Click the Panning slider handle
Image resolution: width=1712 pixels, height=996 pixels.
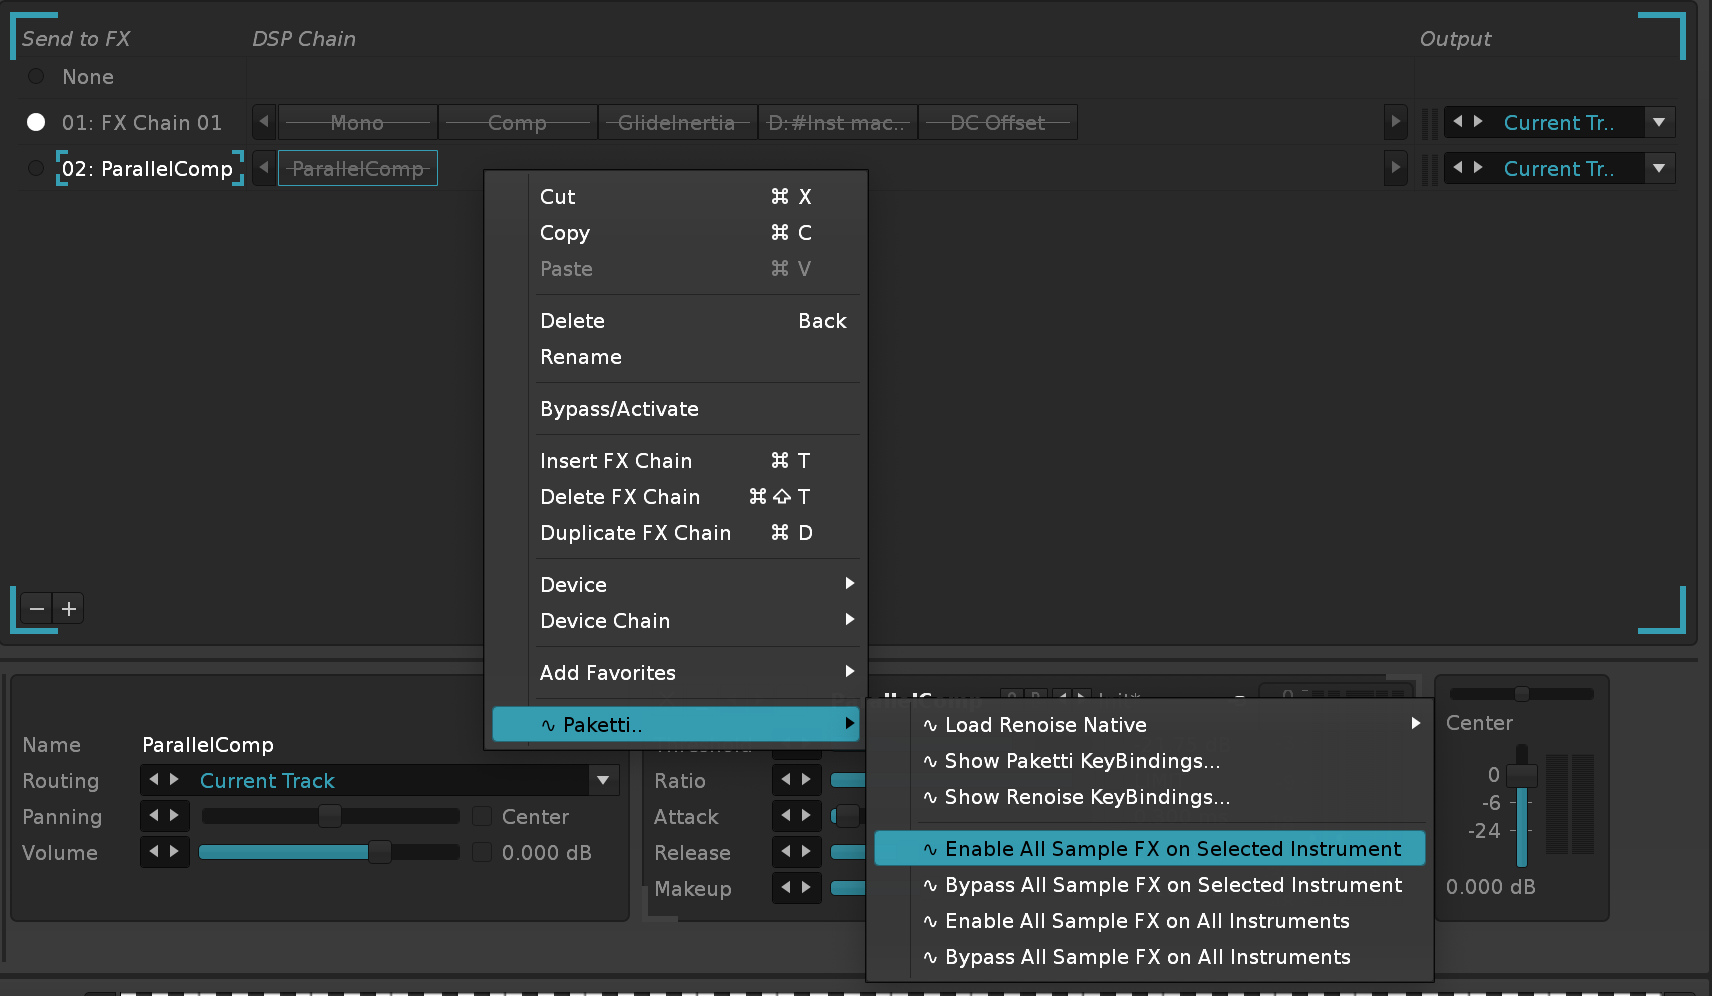pos(329,817)
